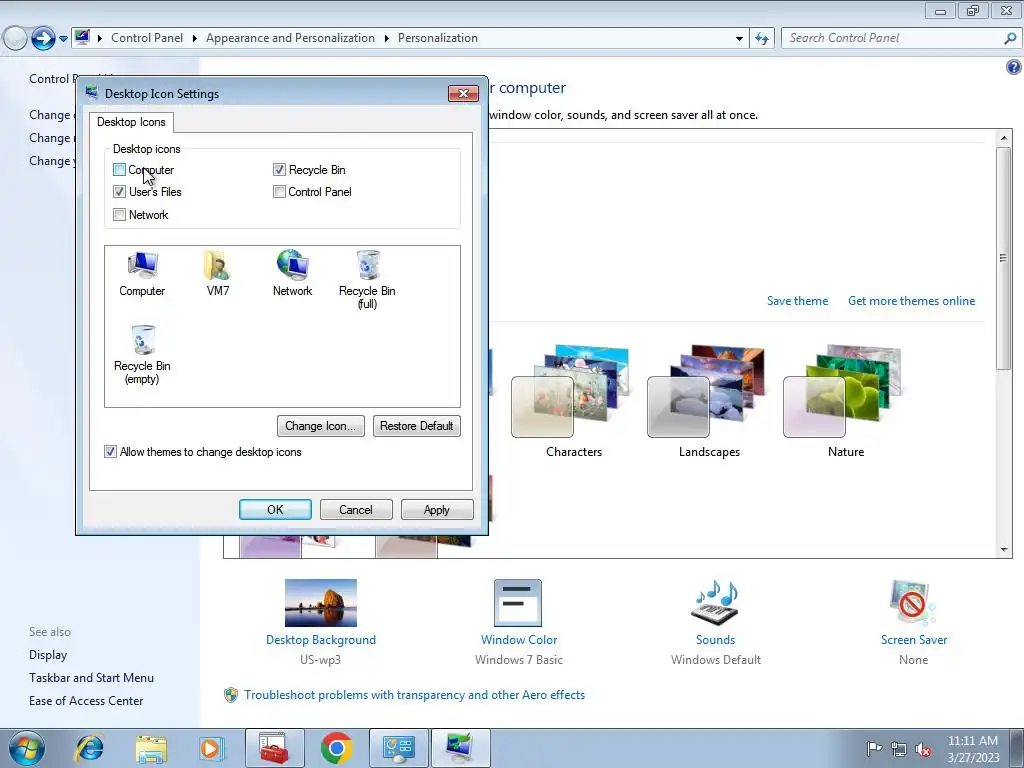Close the Desktop Icon Settings dialog

pyautogui.click(x=463, y=93)
